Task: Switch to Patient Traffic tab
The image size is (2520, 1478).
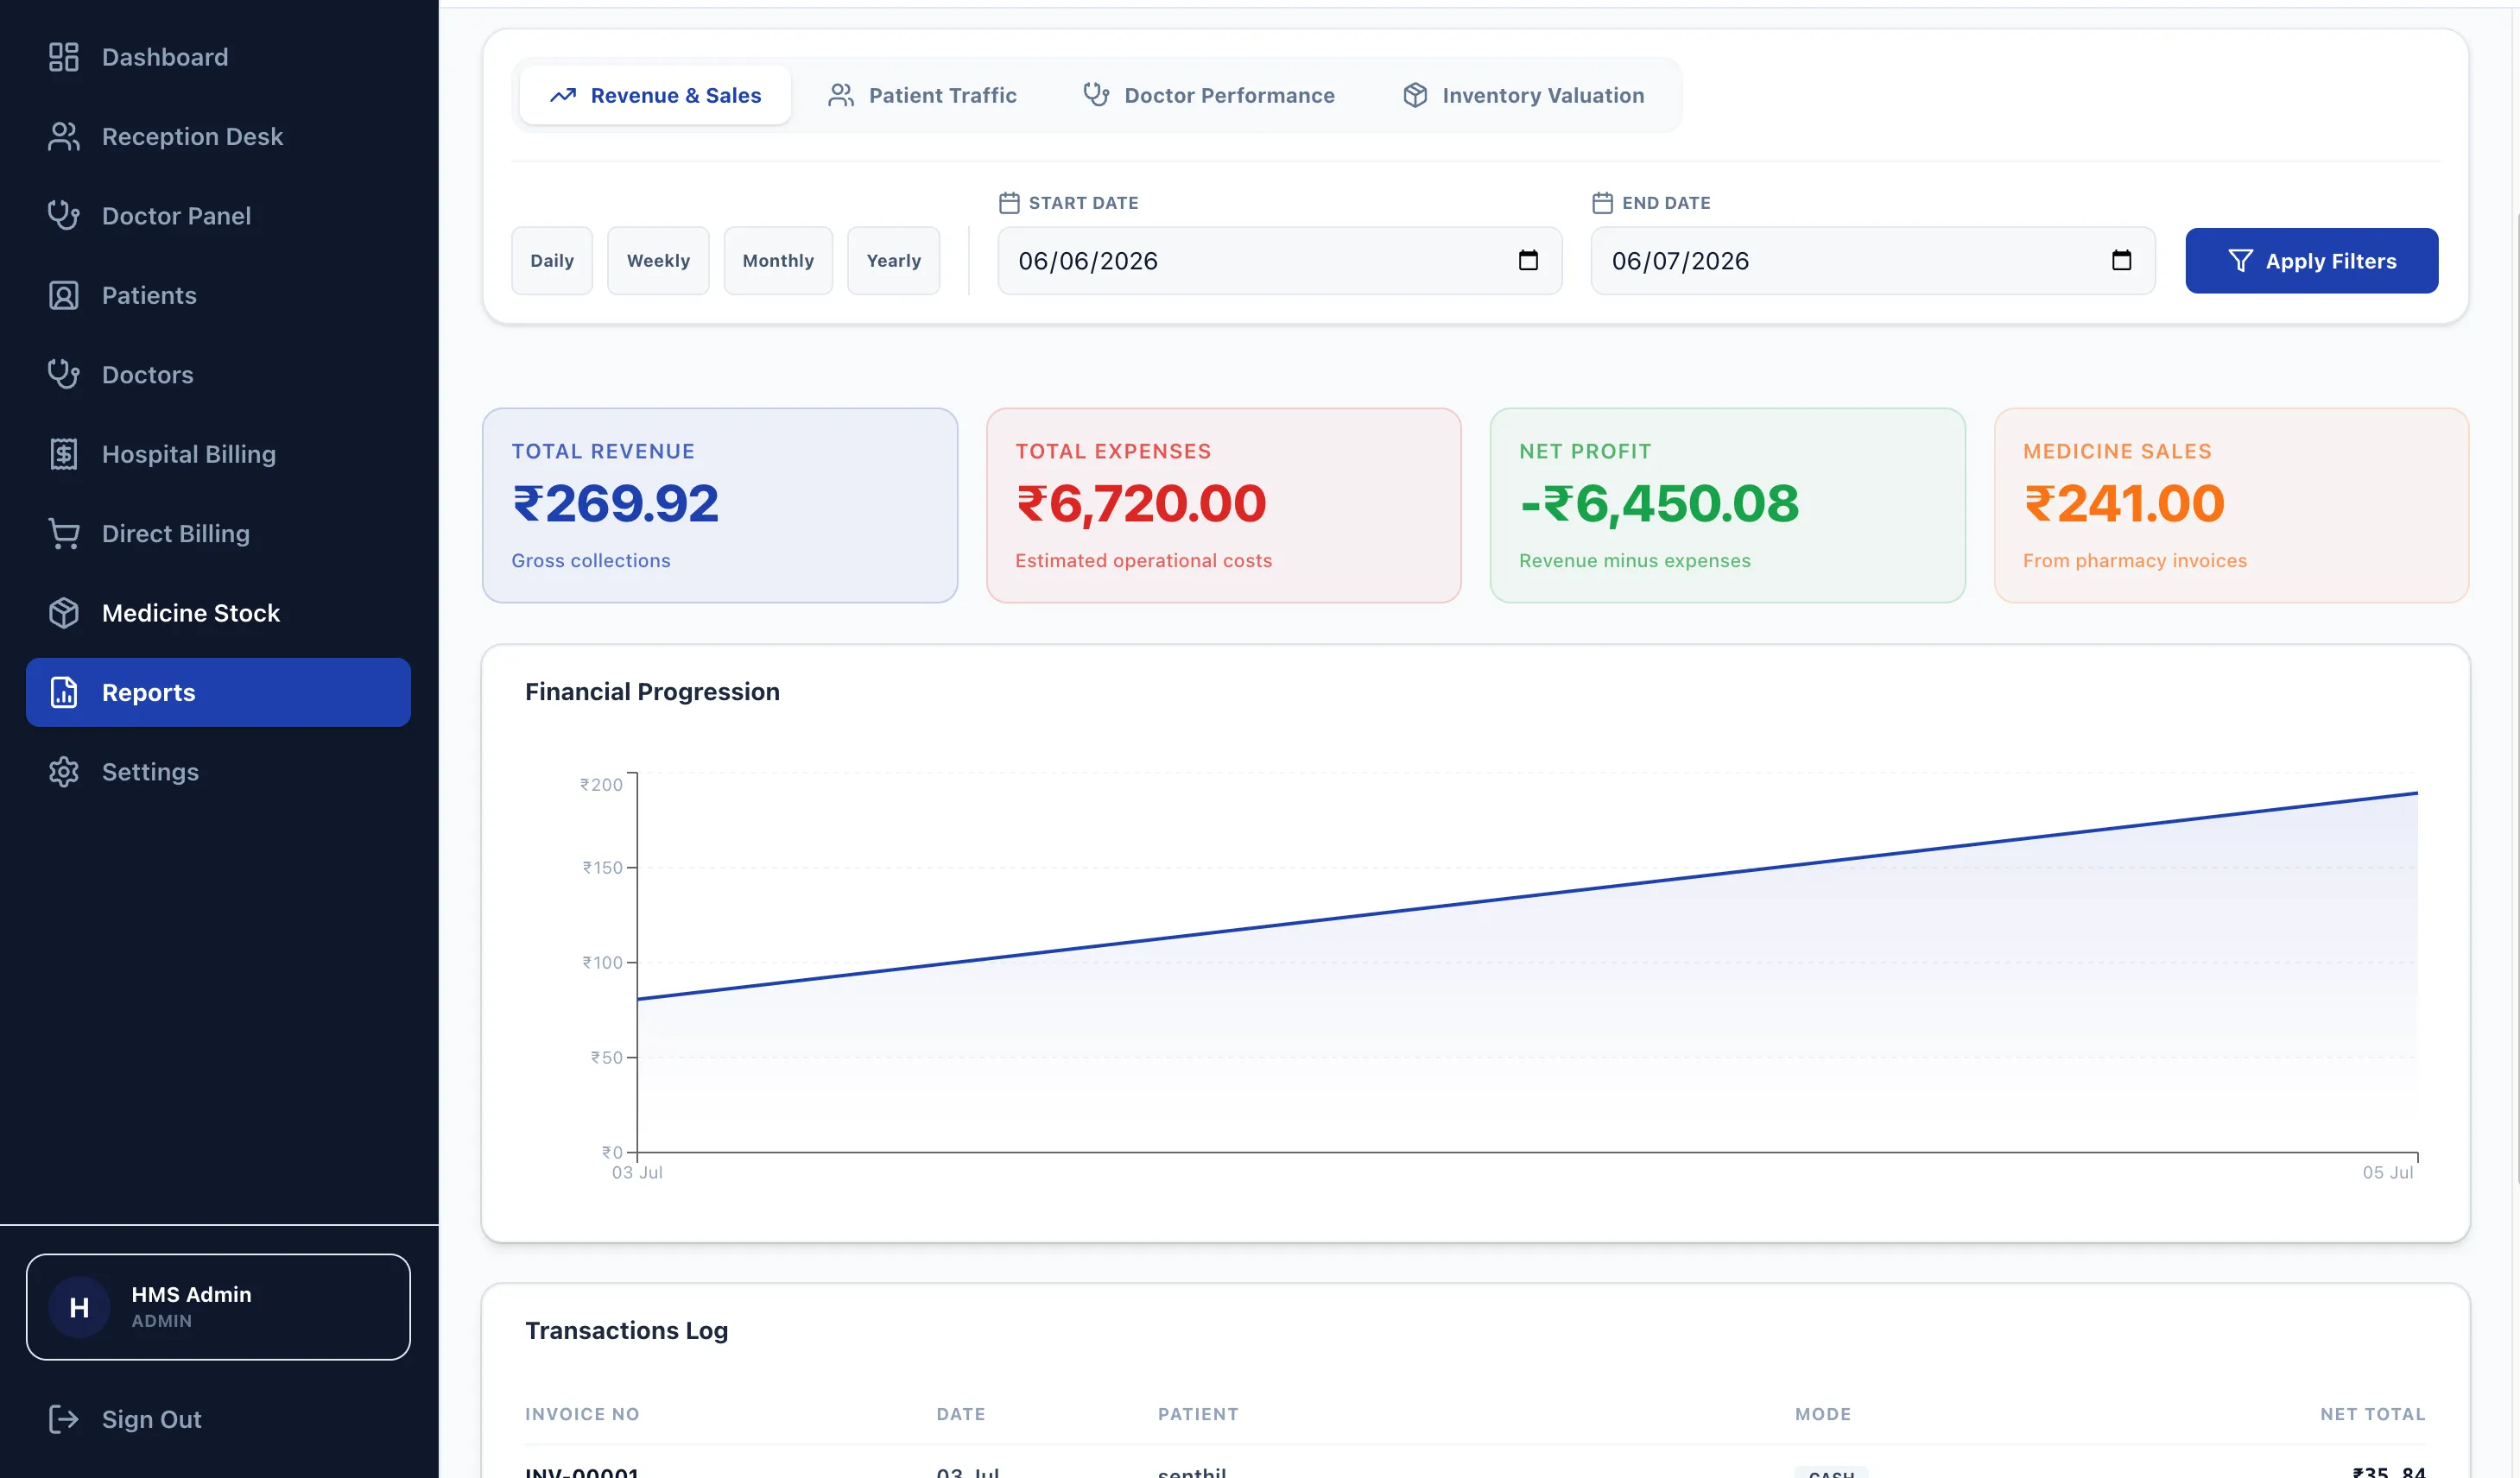Action: [922, 95]
